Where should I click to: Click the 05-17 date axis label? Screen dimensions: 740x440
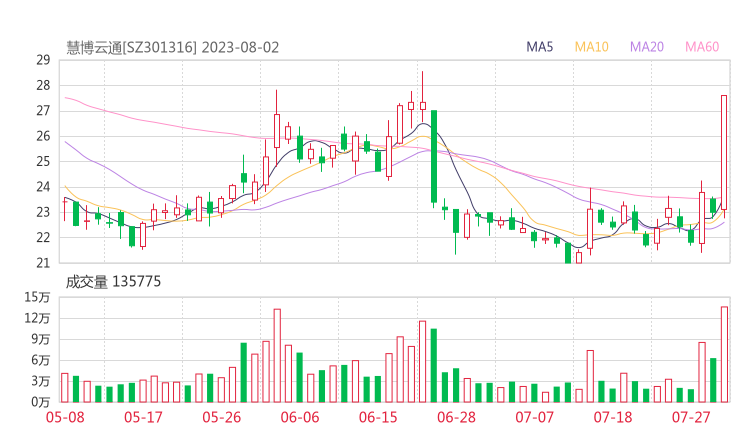coord(143,417)
